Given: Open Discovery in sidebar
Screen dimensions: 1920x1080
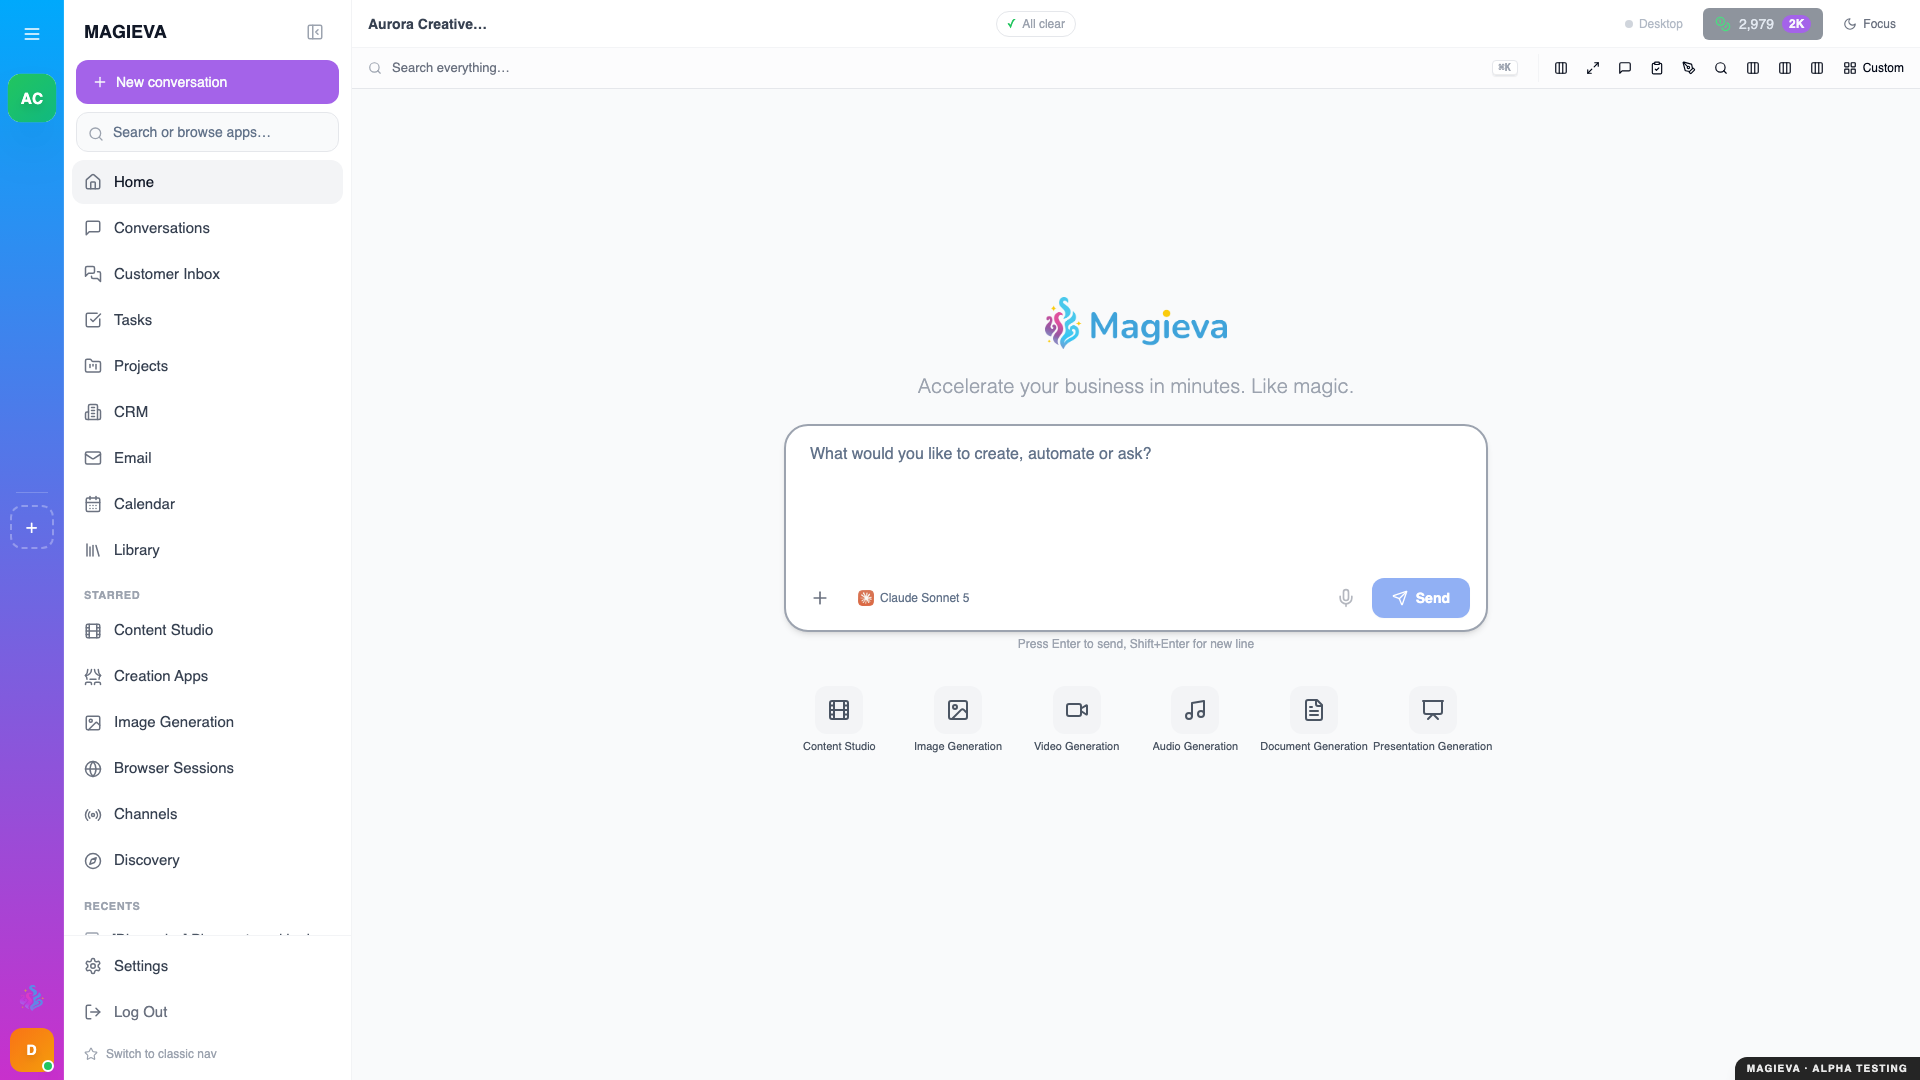Looking at the screenshot, I should pyautogui.click(x=207, y=860).
